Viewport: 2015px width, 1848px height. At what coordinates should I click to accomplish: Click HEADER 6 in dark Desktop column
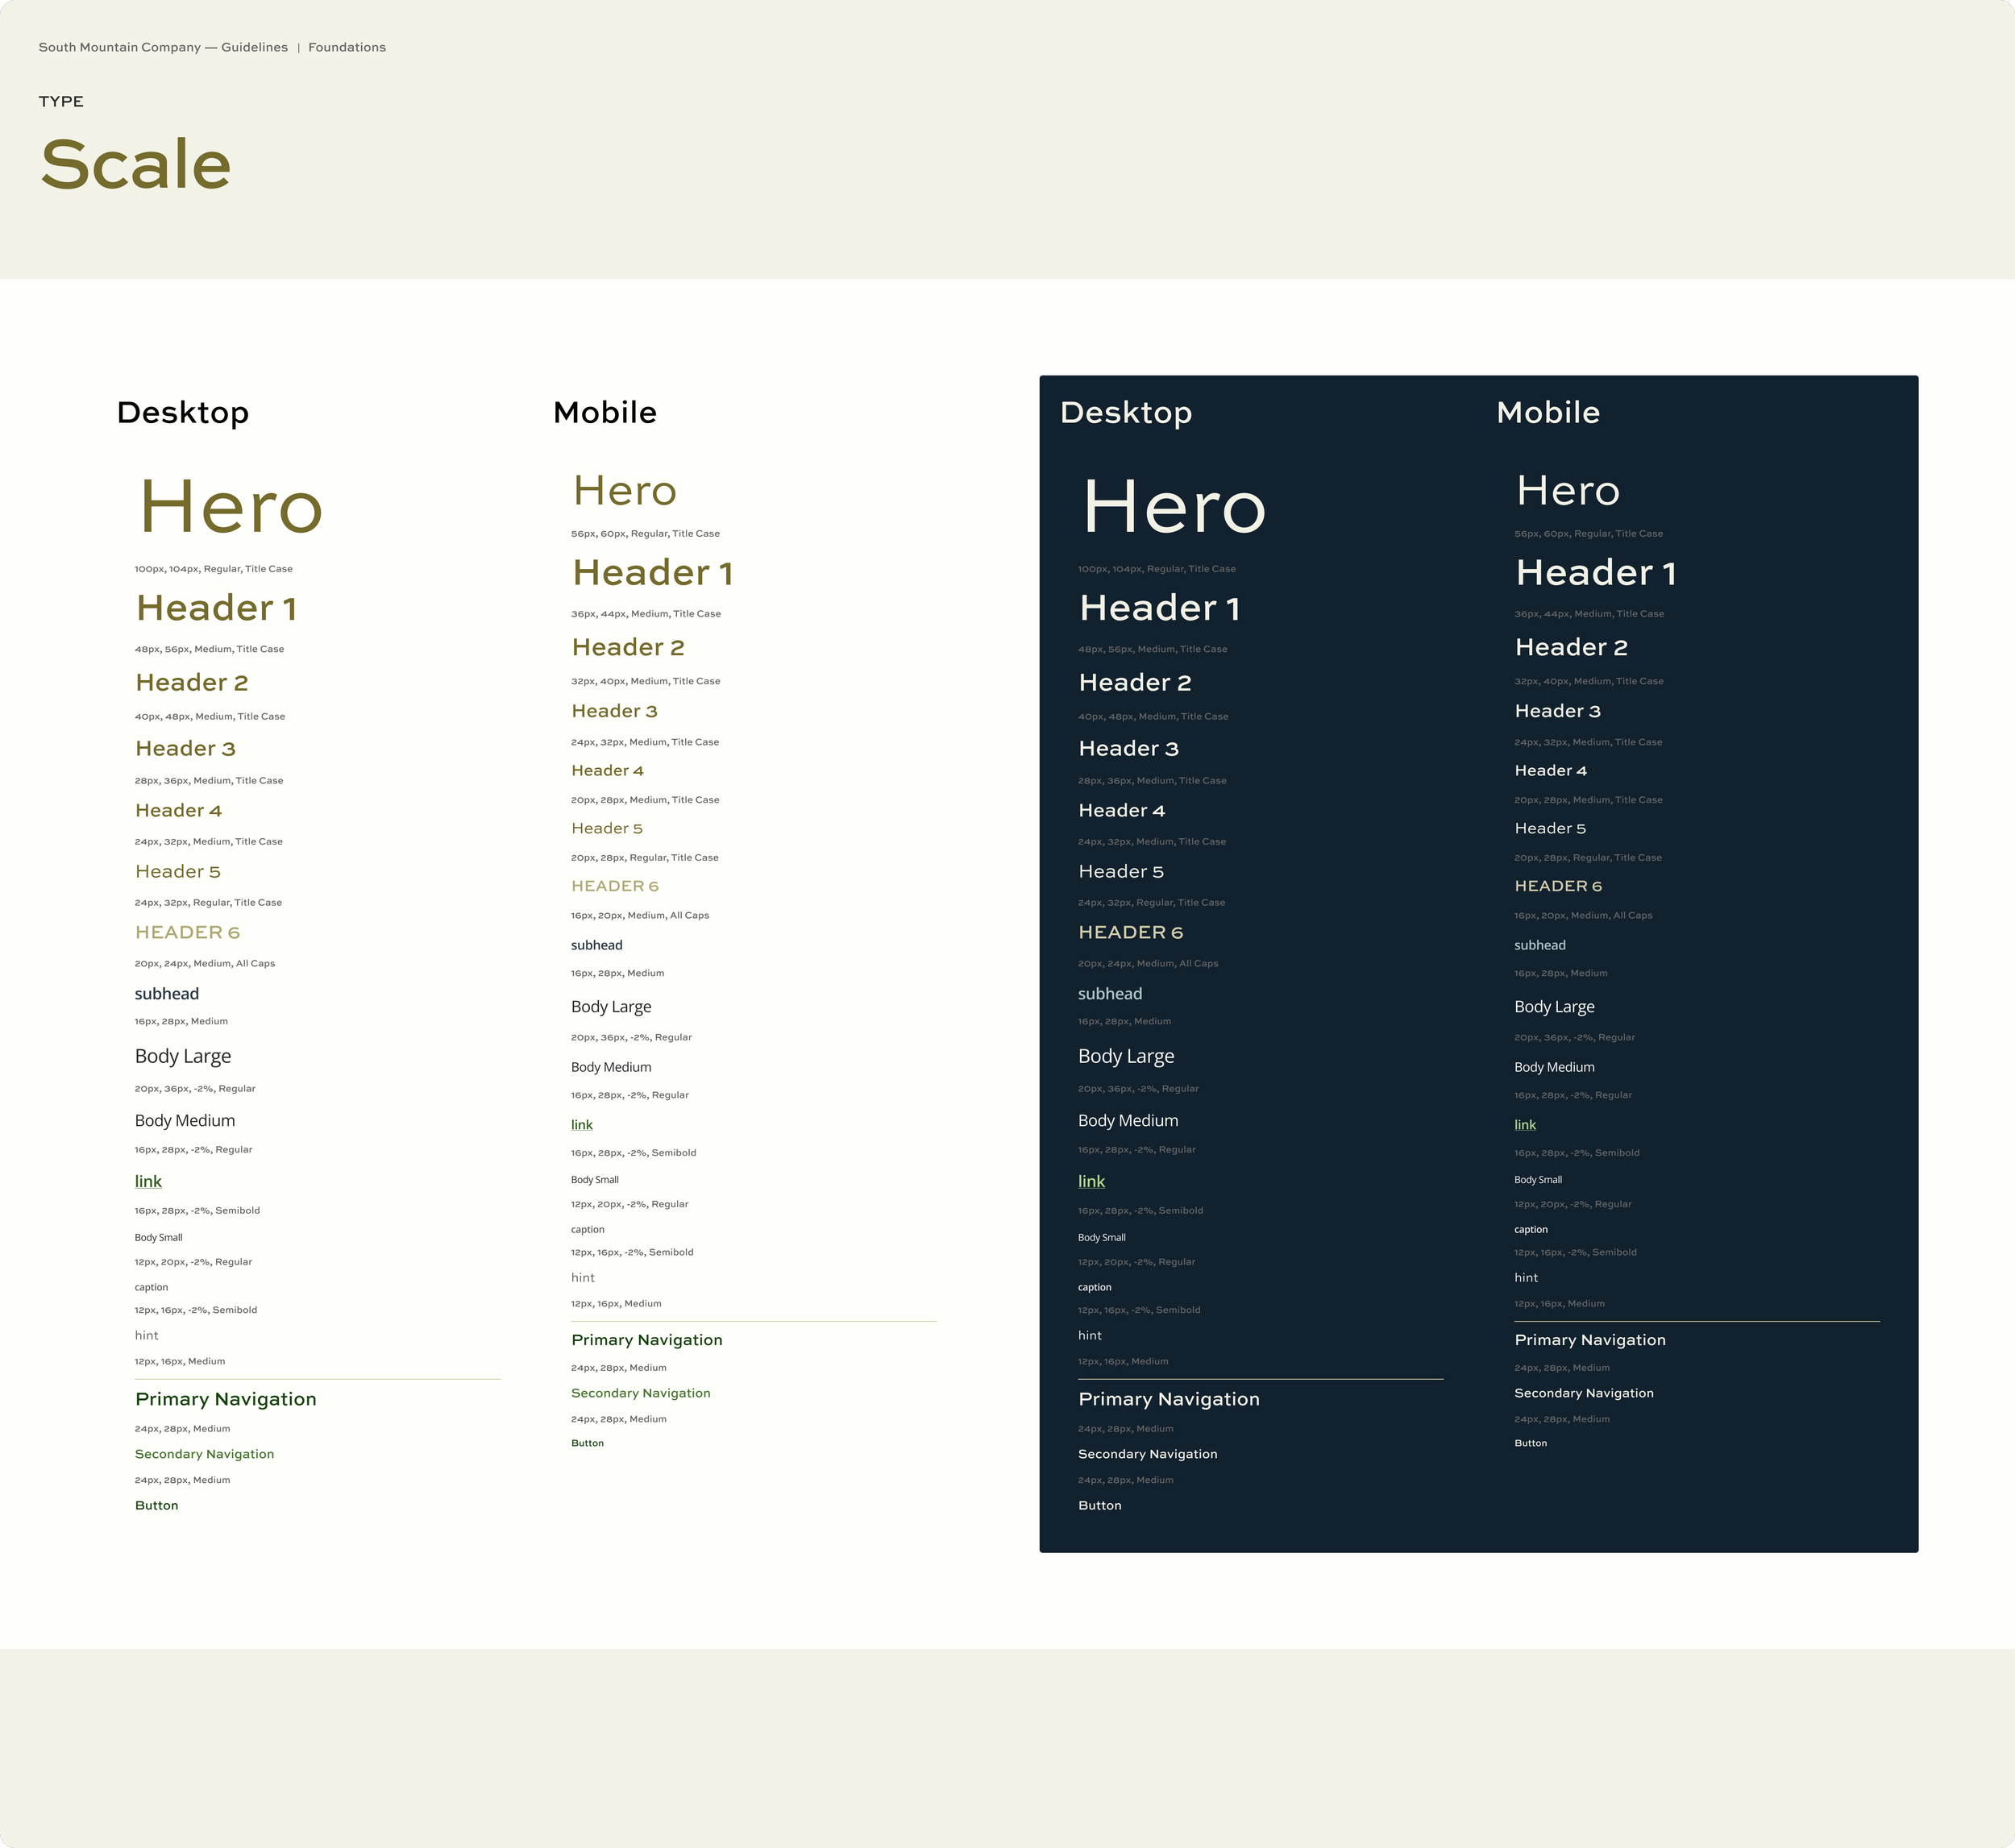click(x=1130, y=932)
